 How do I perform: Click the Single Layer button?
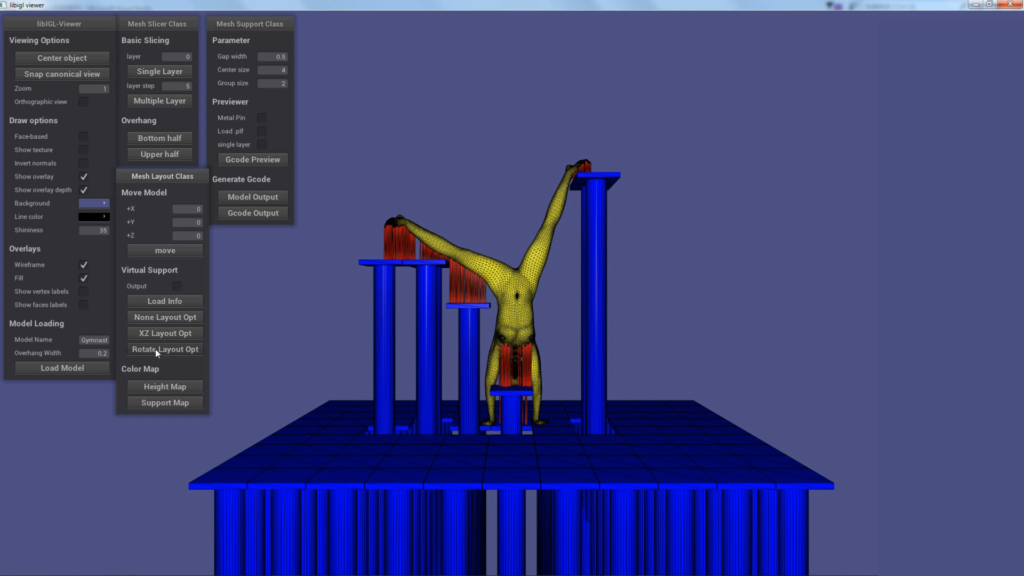159,71
